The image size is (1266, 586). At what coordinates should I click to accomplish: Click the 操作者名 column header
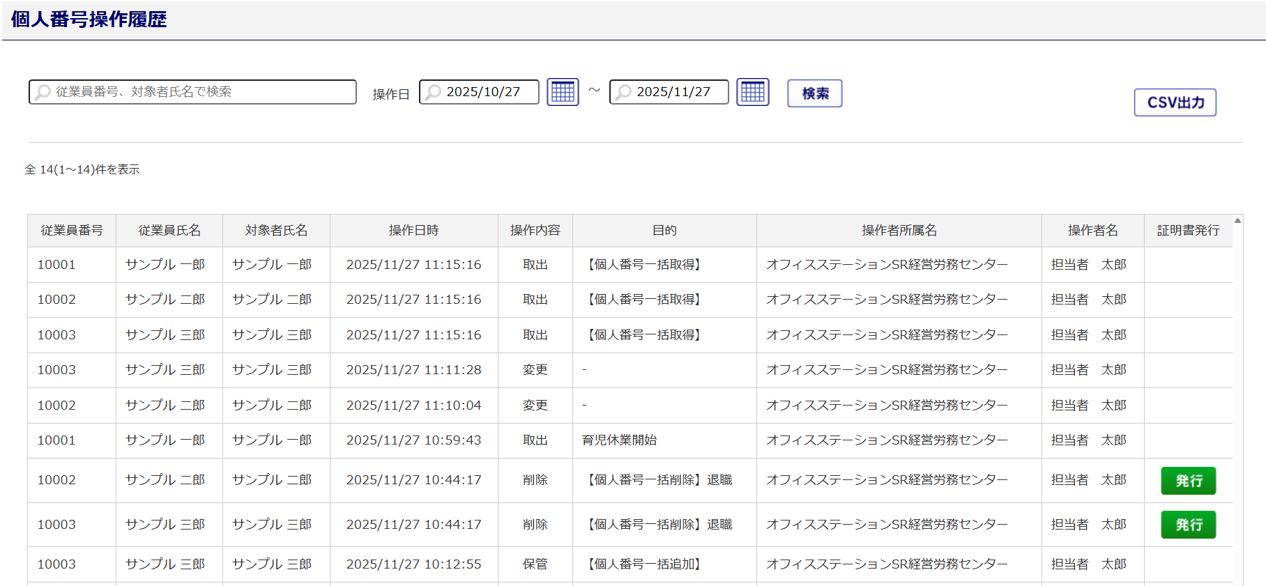click(1092, 230)
